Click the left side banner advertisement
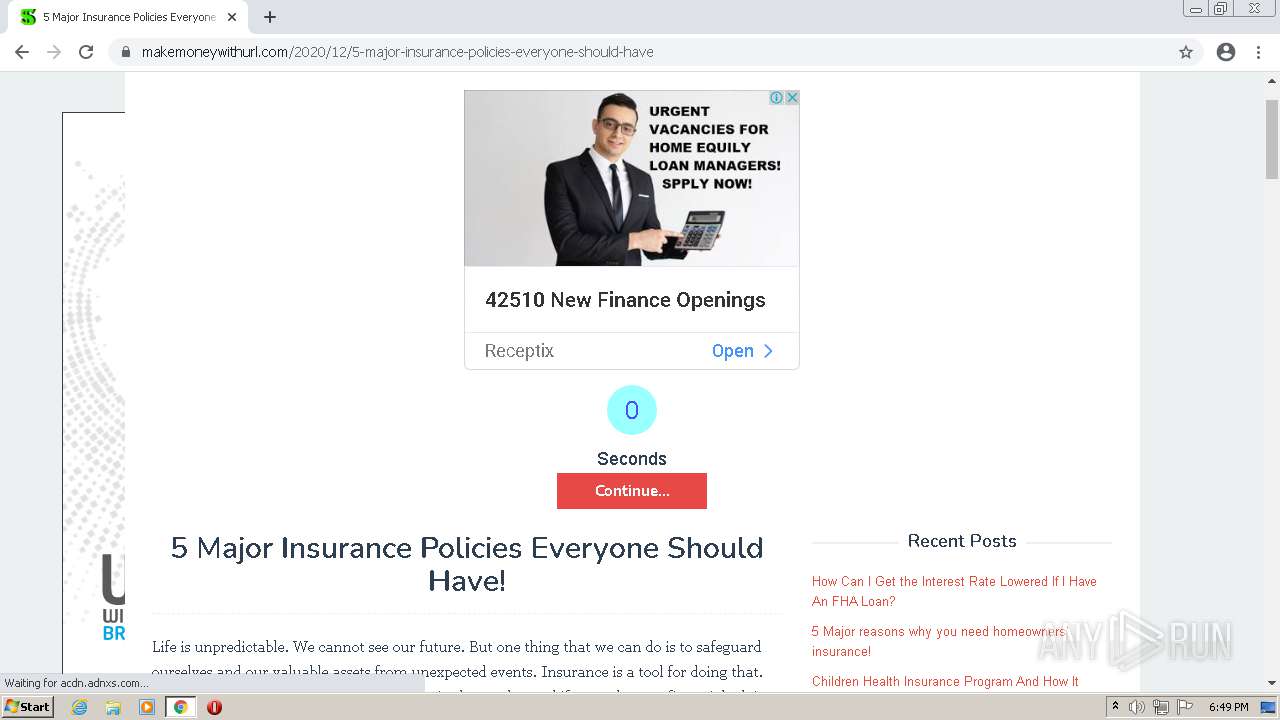Screen dimensions: 1280x720 (94, 392)
